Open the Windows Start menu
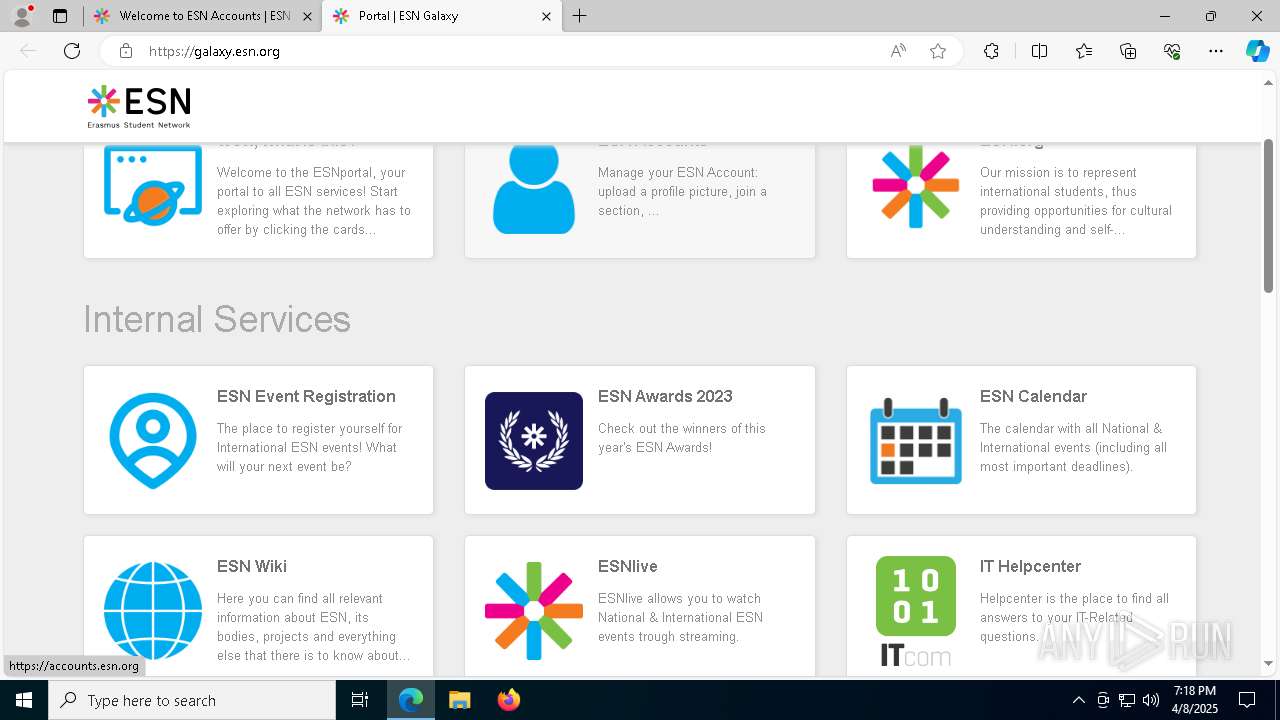Viewport: 1280px width, 720px height. click(24, 700)
